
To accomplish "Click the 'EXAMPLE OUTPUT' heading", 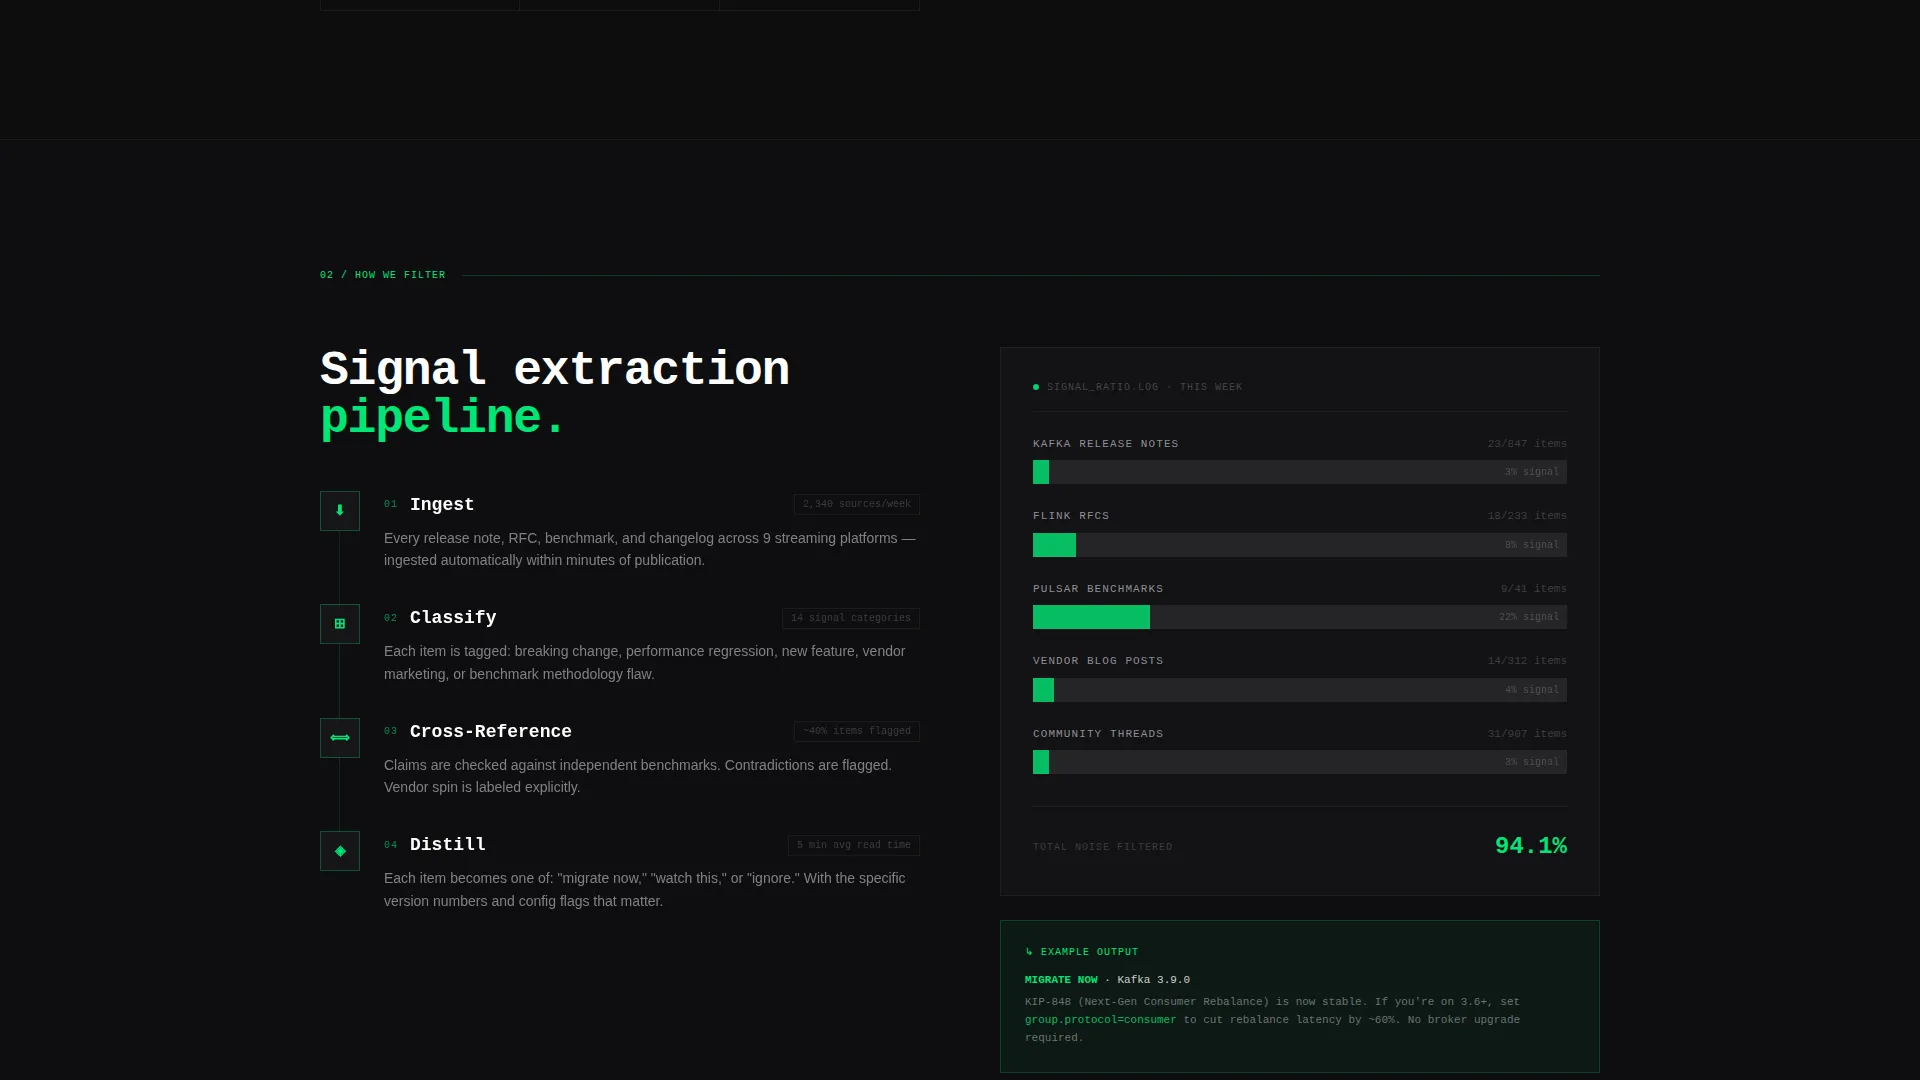I will (x=1089, y=952).
